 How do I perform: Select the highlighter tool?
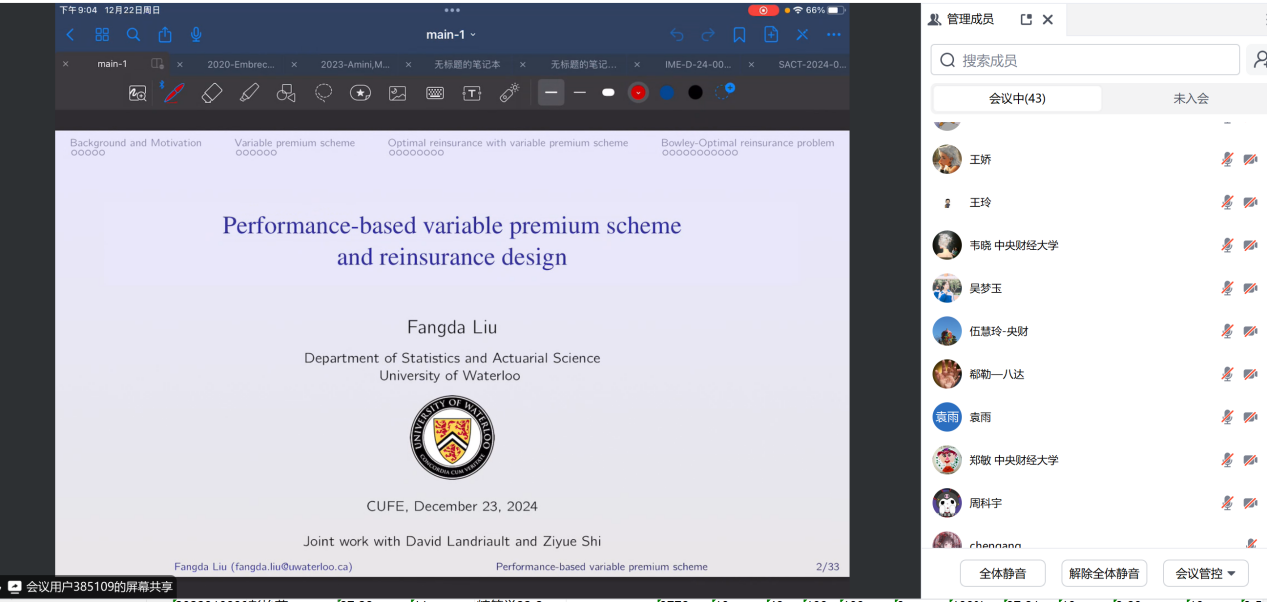pyautogui.click(x=249, y=93)
